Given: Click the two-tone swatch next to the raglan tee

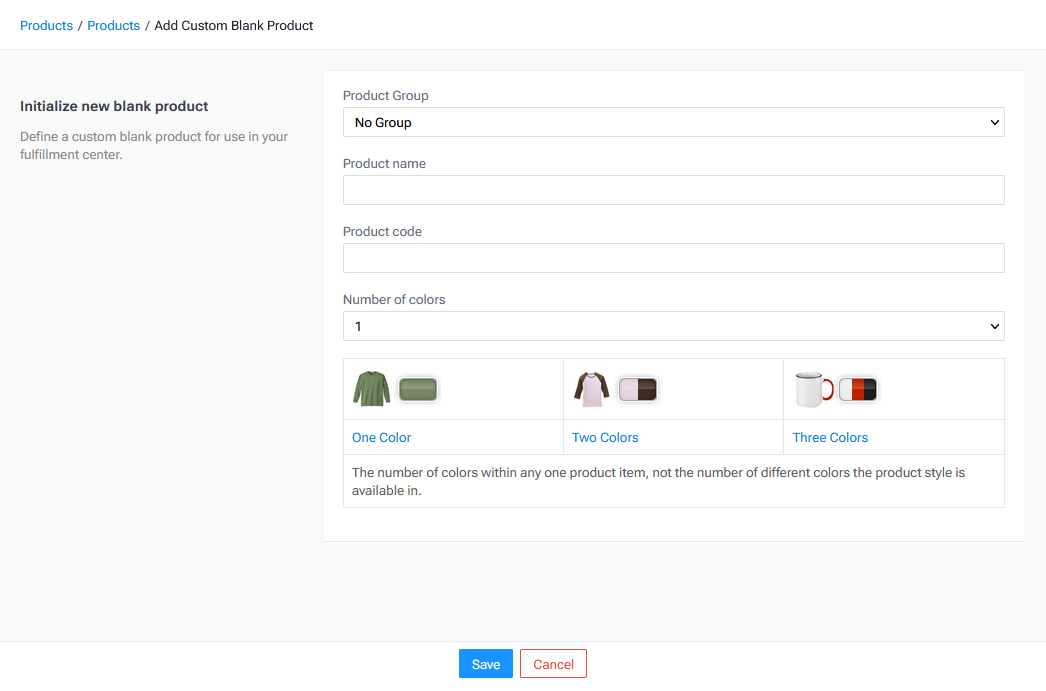Looking at the screenshot, I should click(x=638, y=388).
